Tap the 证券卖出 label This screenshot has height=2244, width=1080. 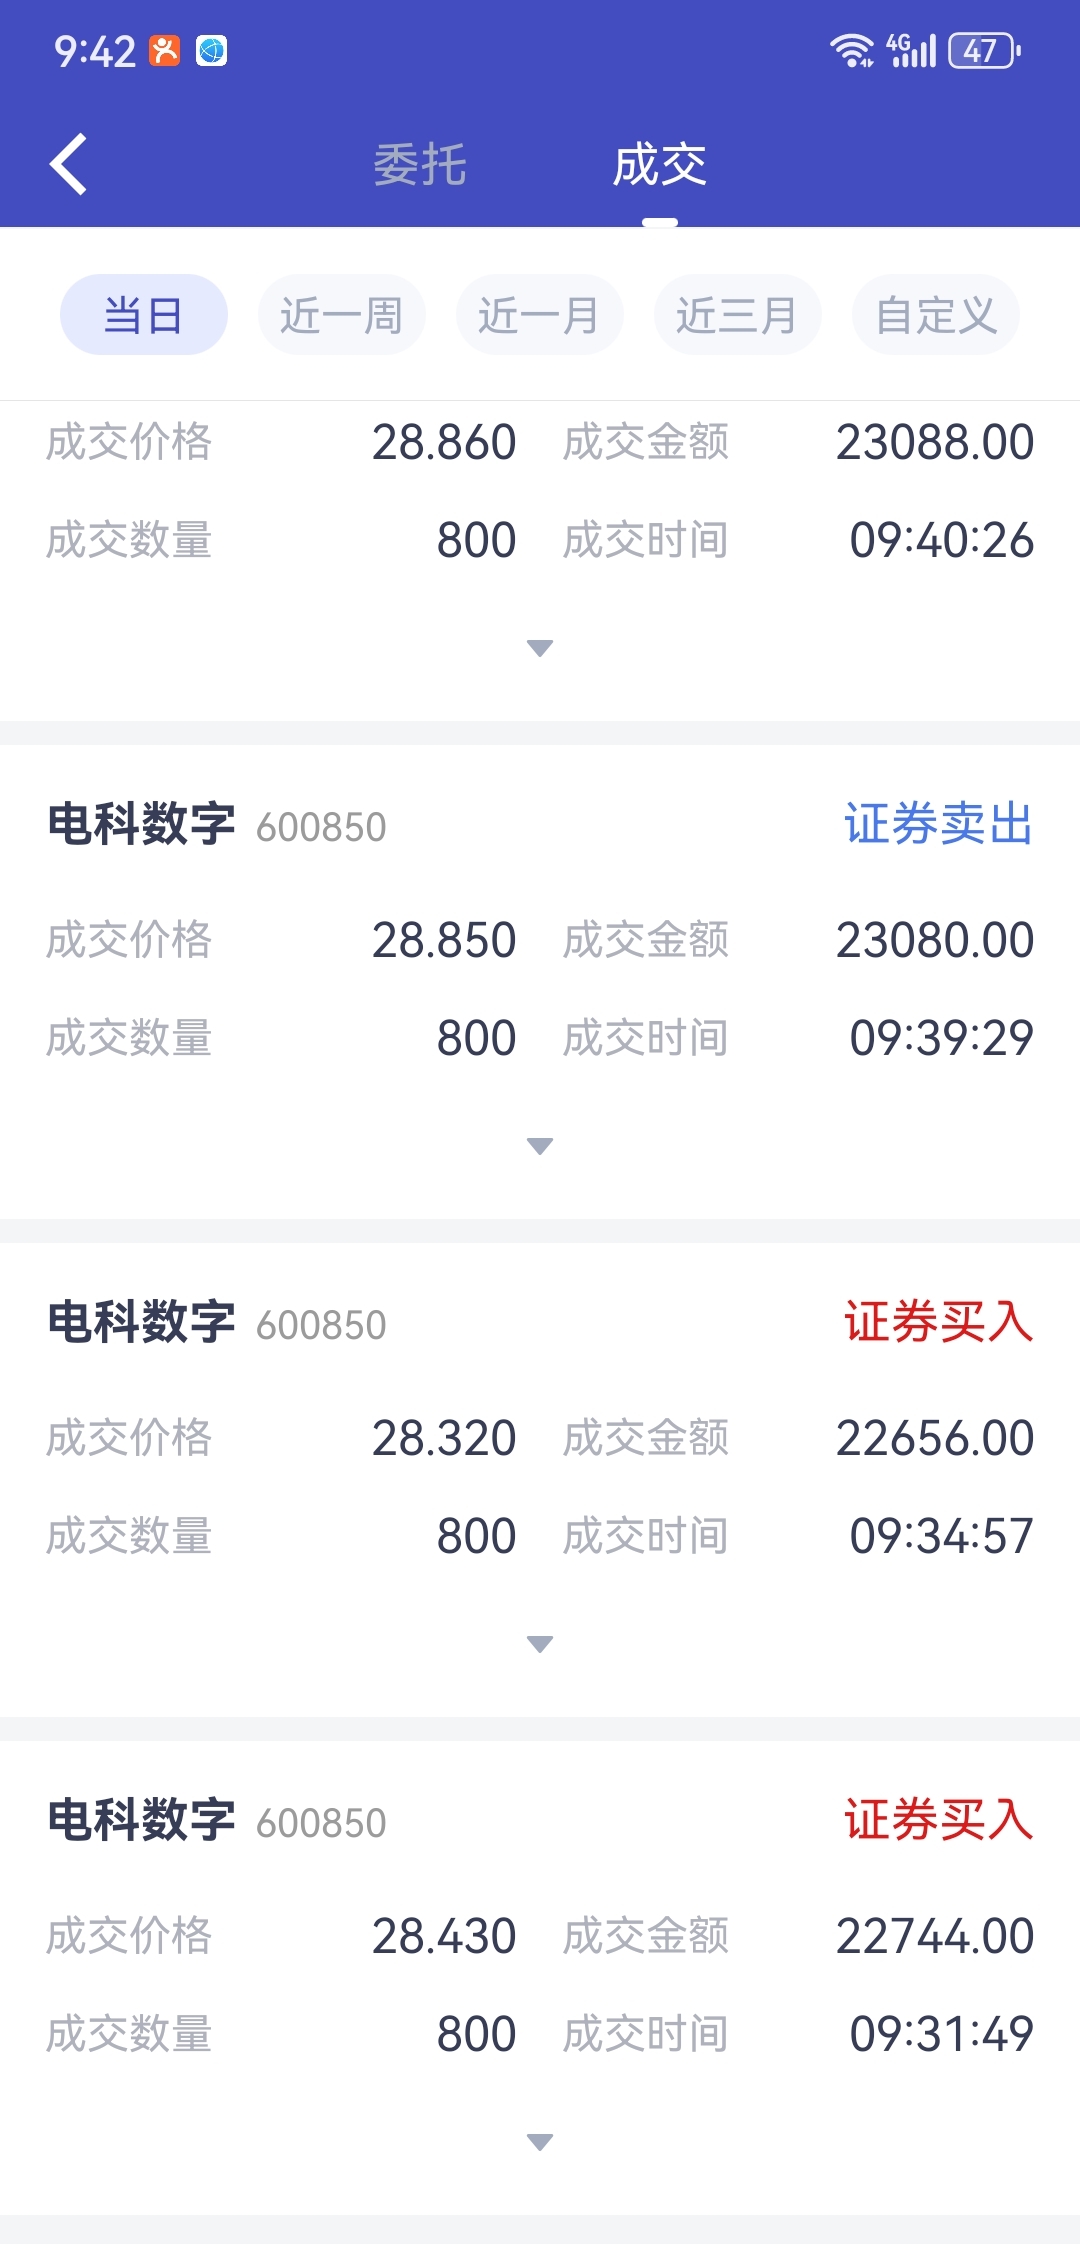click(x=939, y=825)
